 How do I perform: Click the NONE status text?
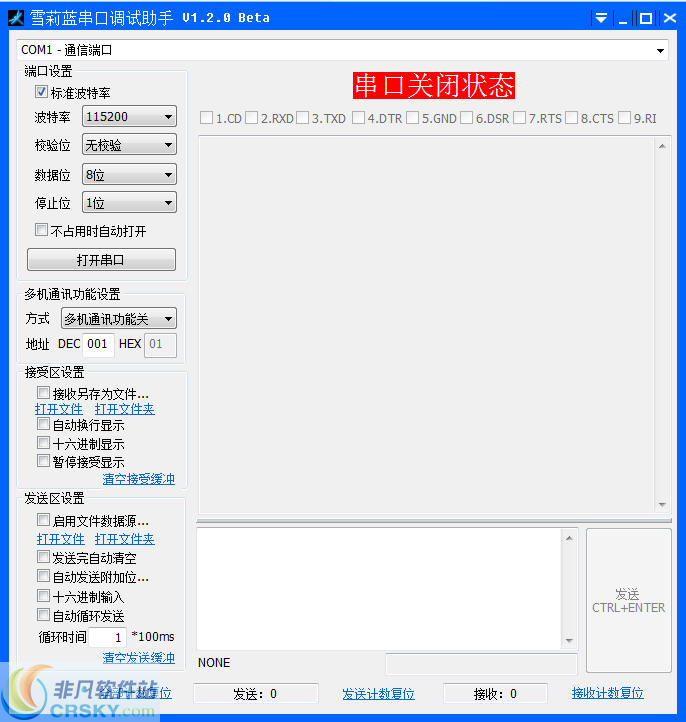click(x=214, y=663)
